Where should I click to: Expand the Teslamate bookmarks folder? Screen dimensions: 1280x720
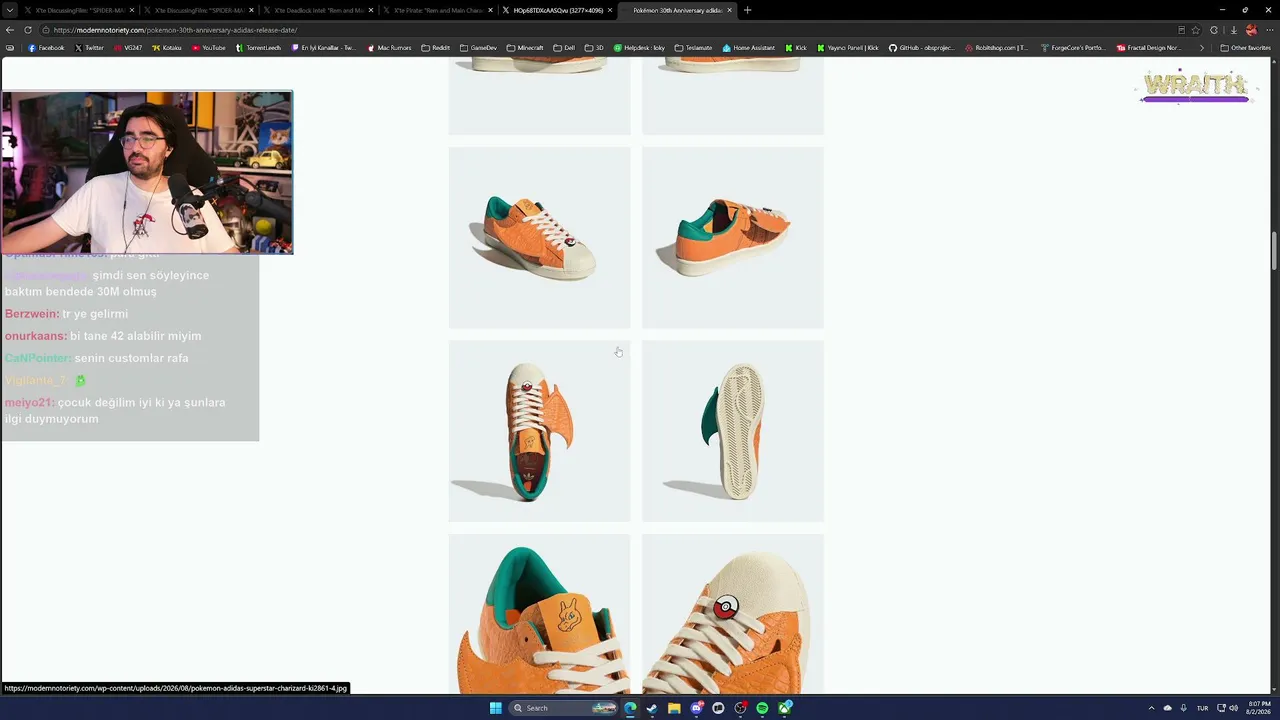tap(693, 48)
